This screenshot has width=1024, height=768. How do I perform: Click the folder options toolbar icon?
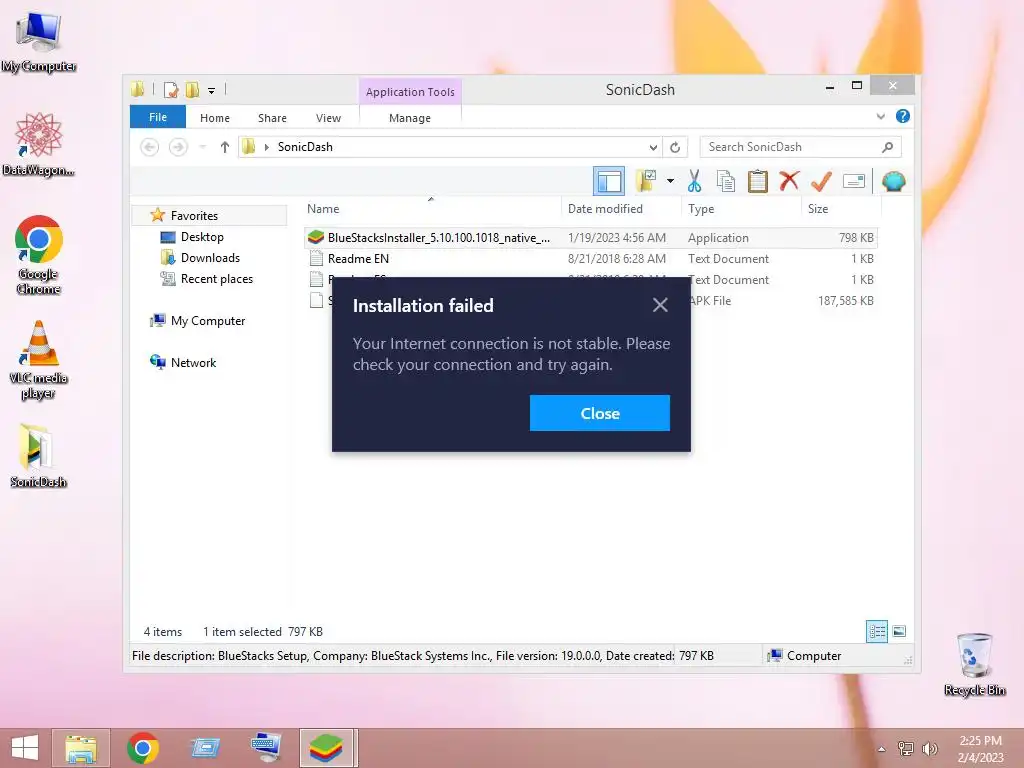tap(646, 181)
